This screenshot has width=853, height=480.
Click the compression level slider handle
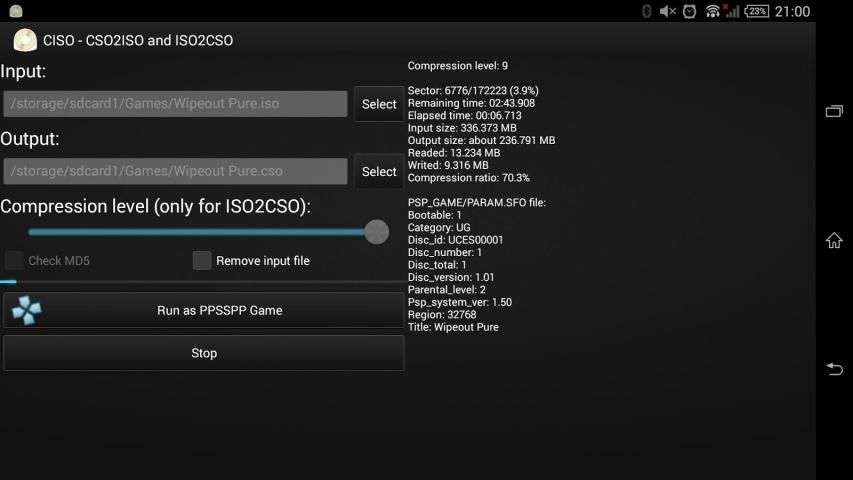(x=376, y=232)
